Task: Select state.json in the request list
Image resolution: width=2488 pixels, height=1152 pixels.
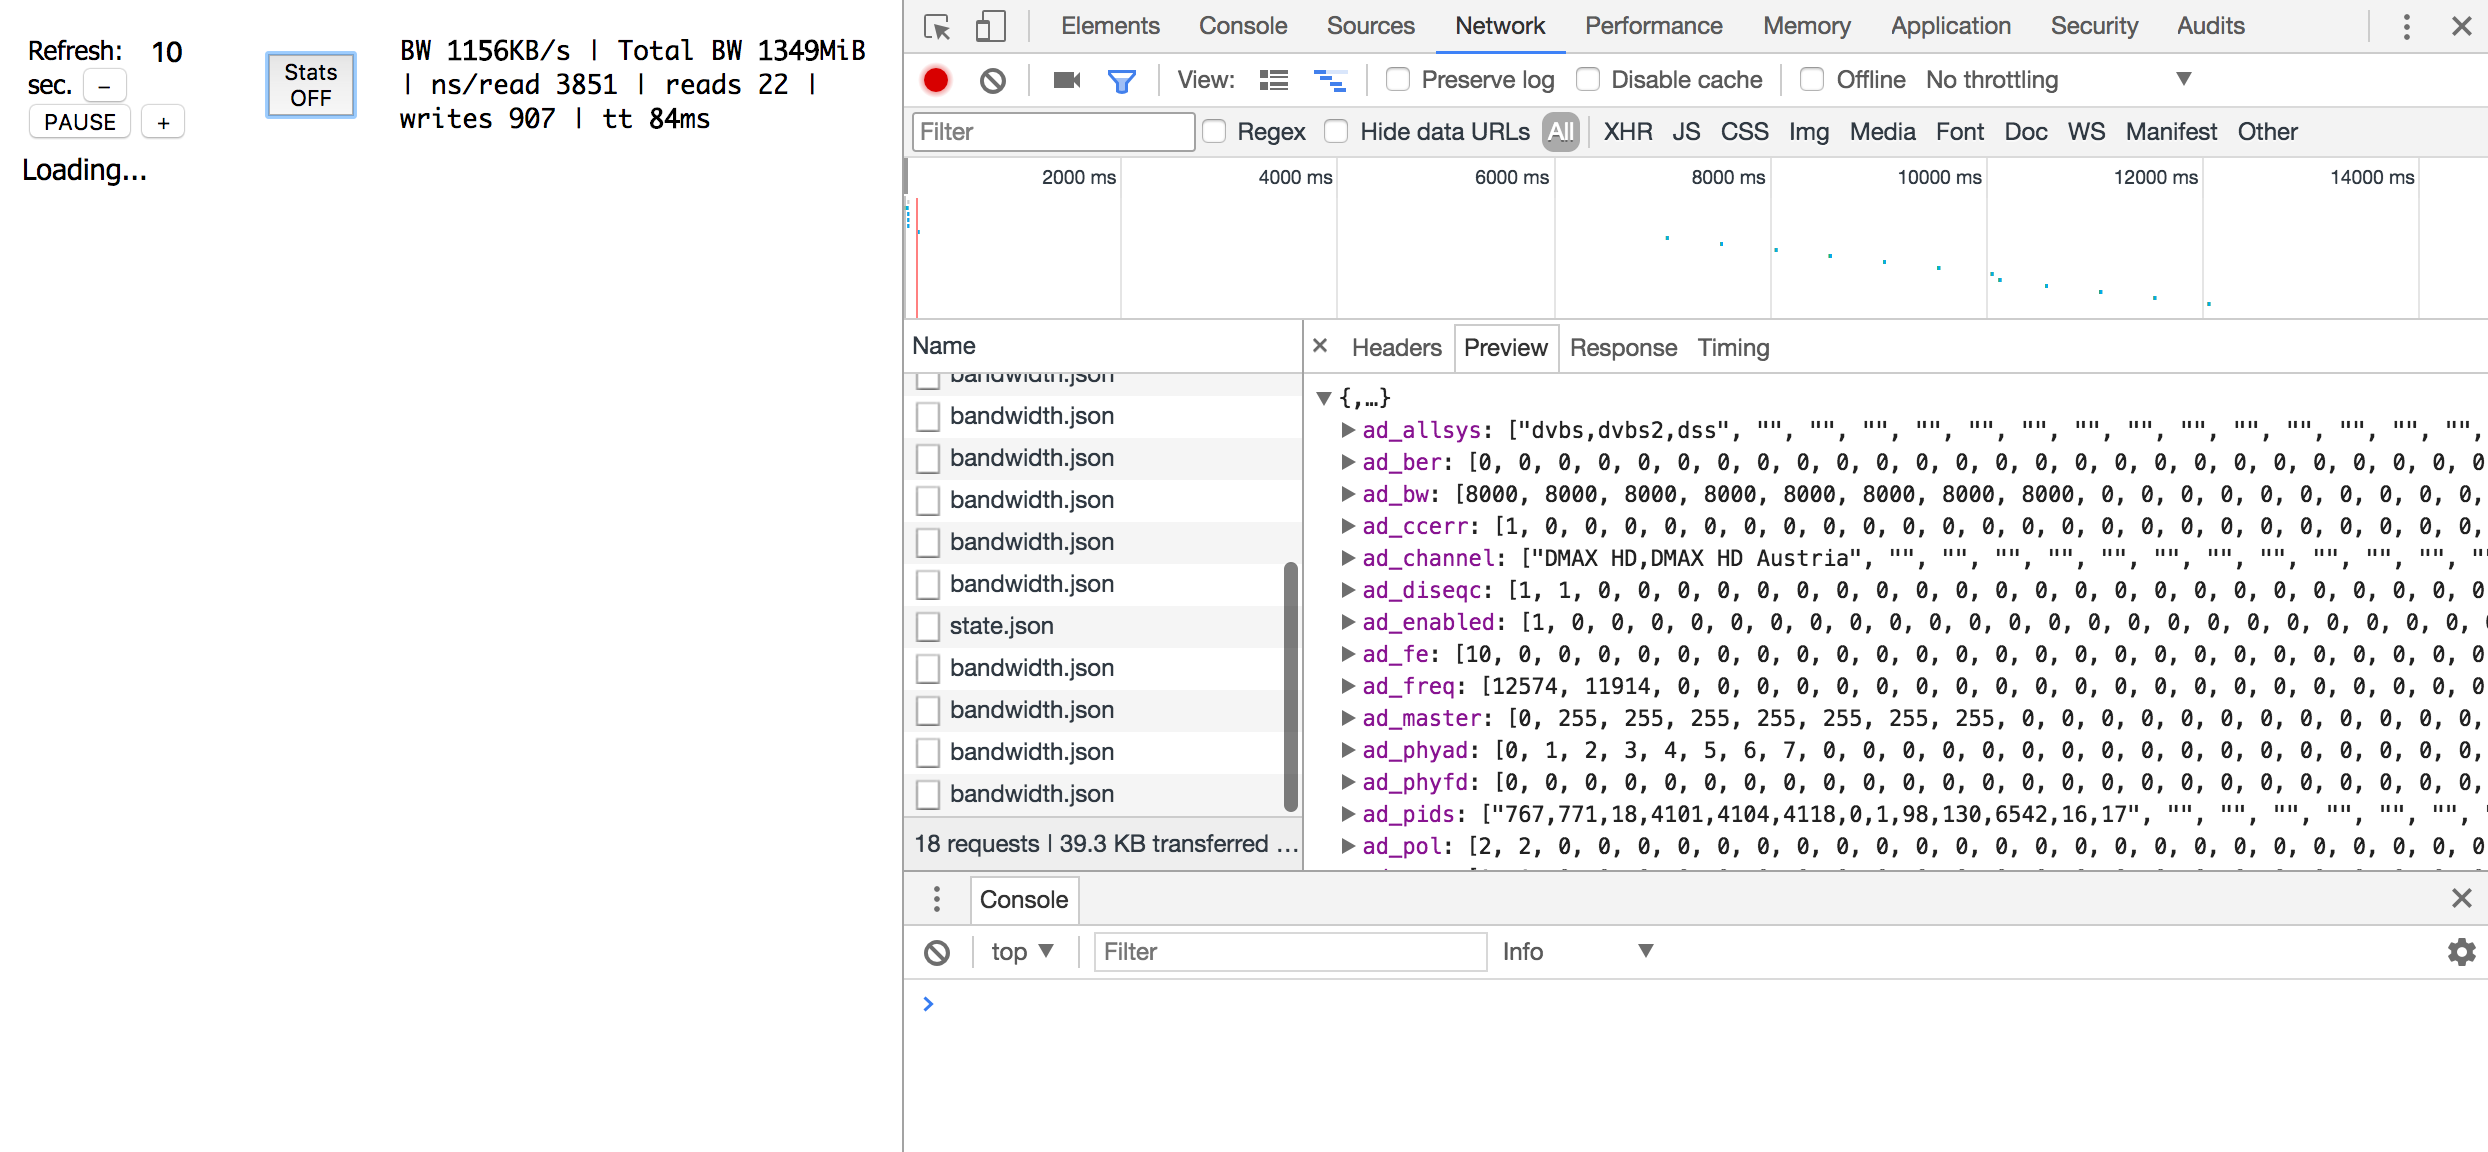Action: coord(1000,625)
